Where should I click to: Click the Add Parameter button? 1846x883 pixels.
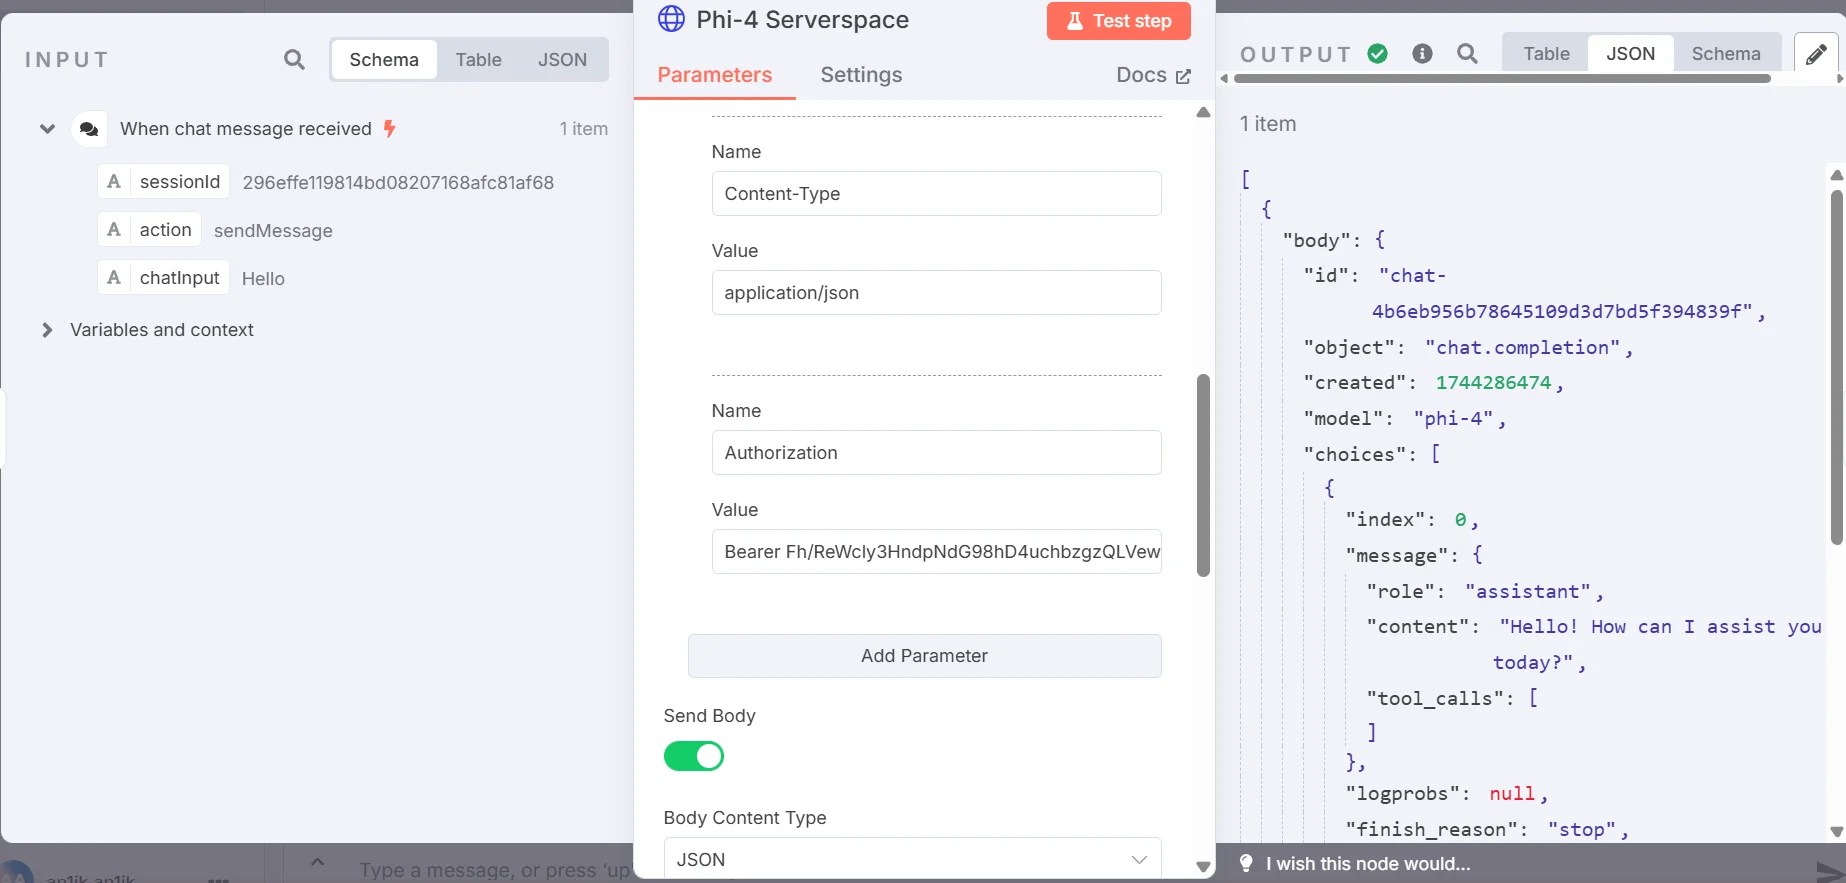(924, 656)
